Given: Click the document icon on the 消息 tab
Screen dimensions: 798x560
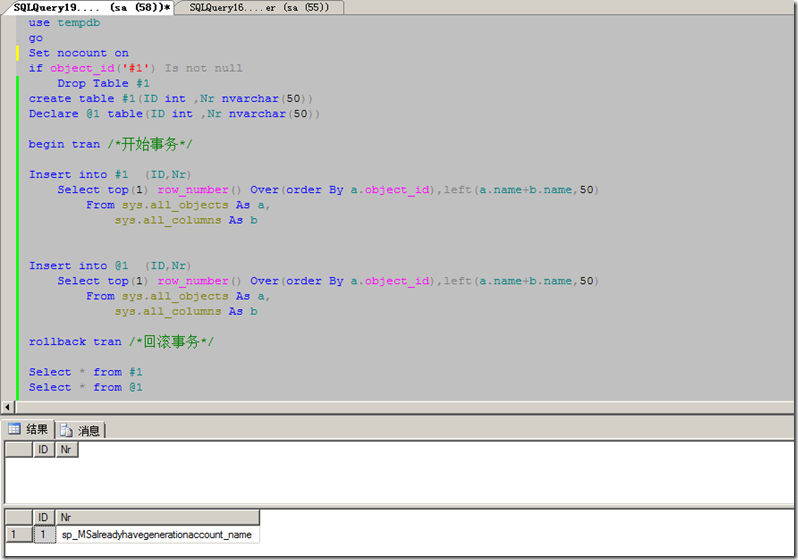Looking at the screenshot, I should click(67, 430).
